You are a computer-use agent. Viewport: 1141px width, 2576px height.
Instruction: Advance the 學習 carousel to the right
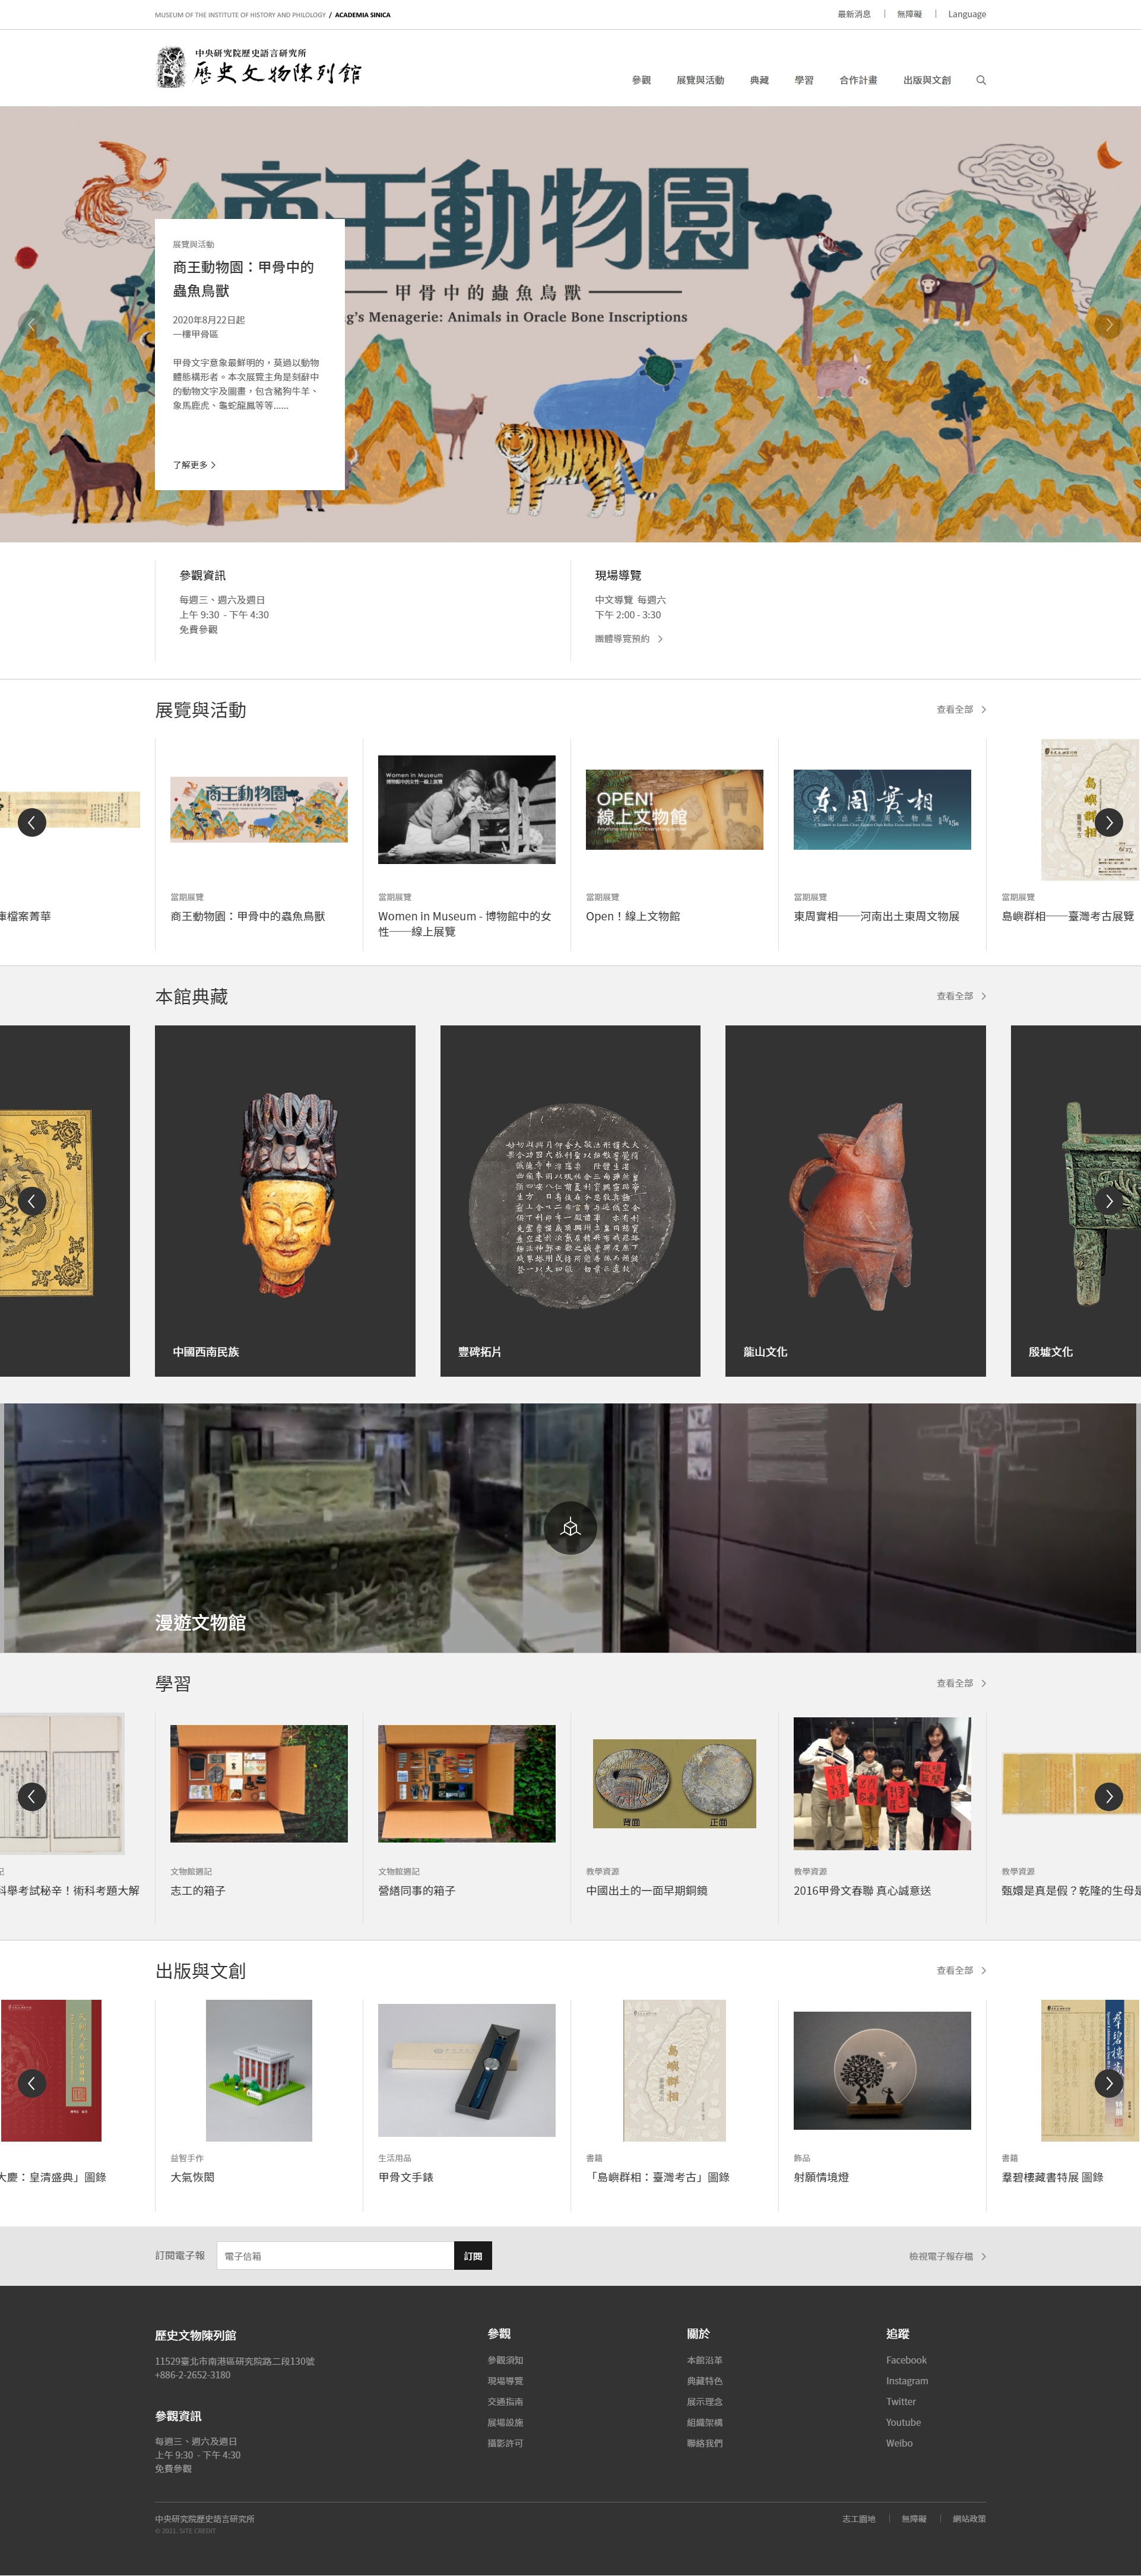click(1108, 1796)
